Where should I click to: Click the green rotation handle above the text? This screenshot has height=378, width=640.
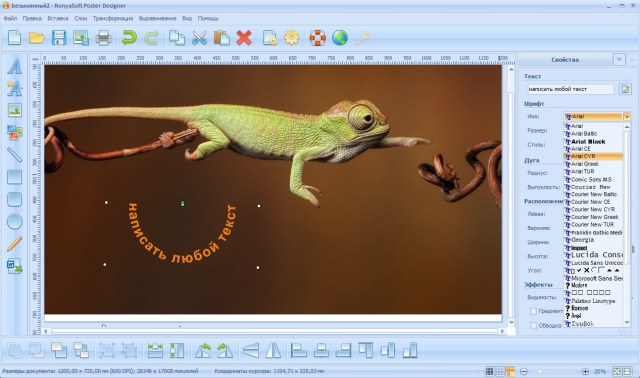click(x=182, y=203)
